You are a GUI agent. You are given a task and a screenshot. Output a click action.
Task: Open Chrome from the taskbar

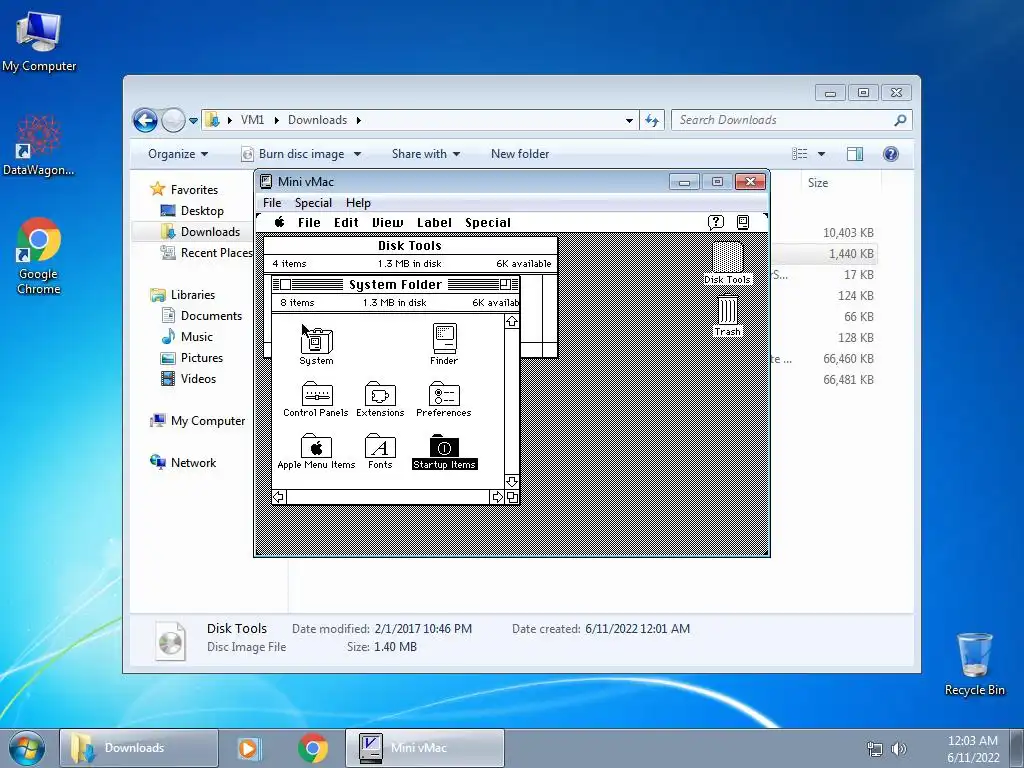tap(313, 748)
